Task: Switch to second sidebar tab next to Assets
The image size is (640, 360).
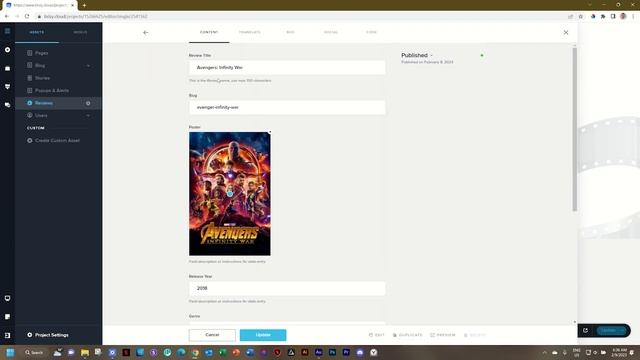Action: tap(80, 32)
